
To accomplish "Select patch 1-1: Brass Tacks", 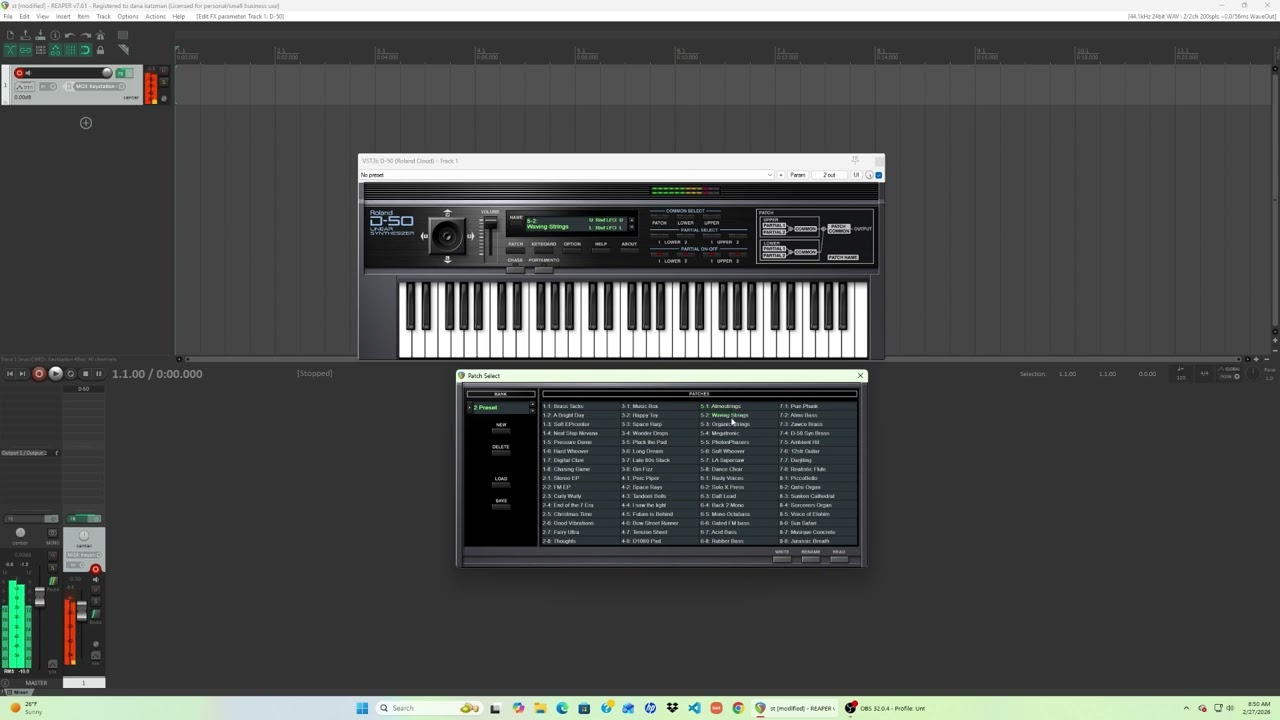I will [x=580, y=406].
